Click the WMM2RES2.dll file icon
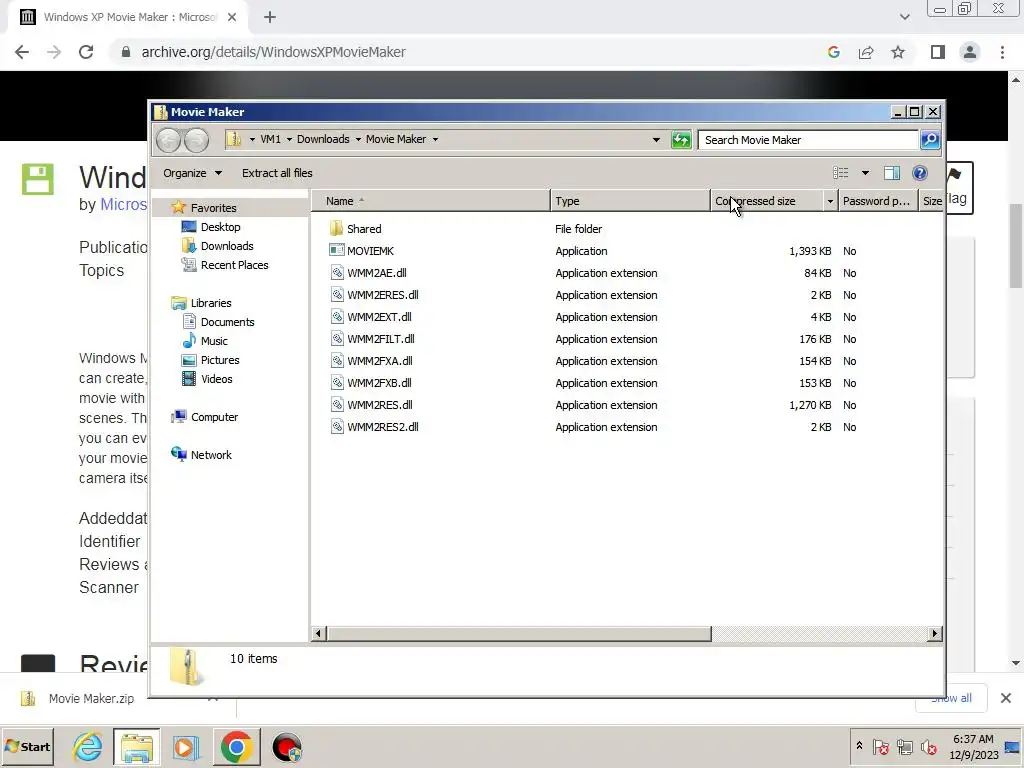The image size is (1024, 768). [x=336, y=427]
